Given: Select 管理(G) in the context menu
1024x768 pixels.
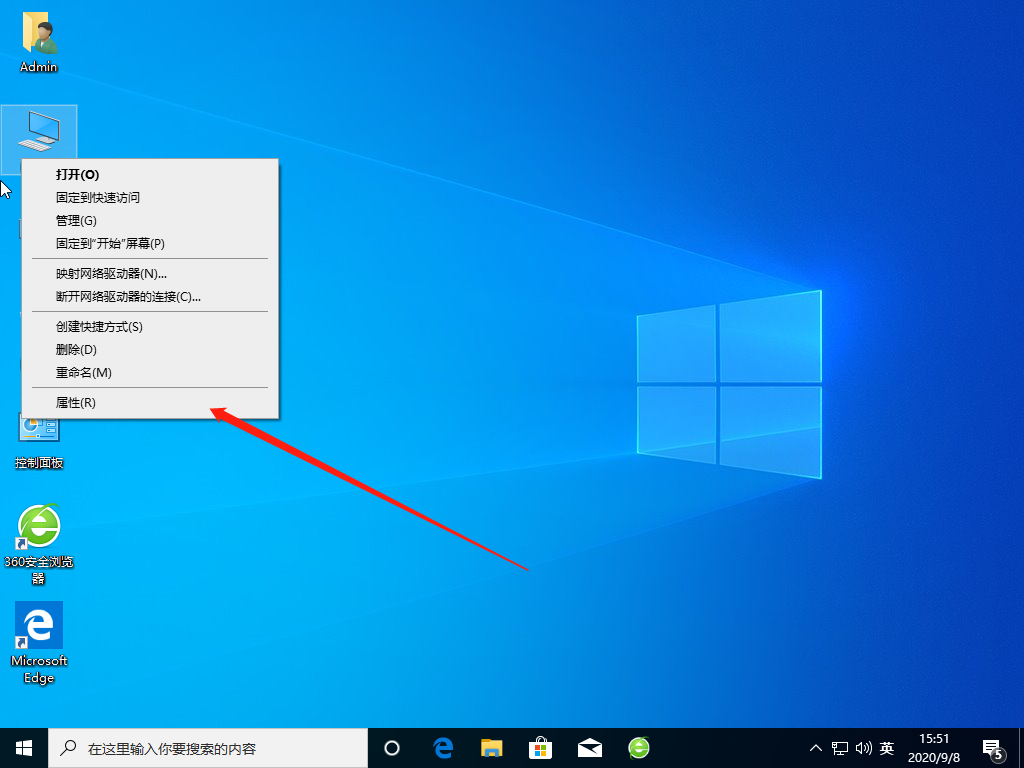Looking at the screenshot, I should pyautogui.click(x=76, y=220).
